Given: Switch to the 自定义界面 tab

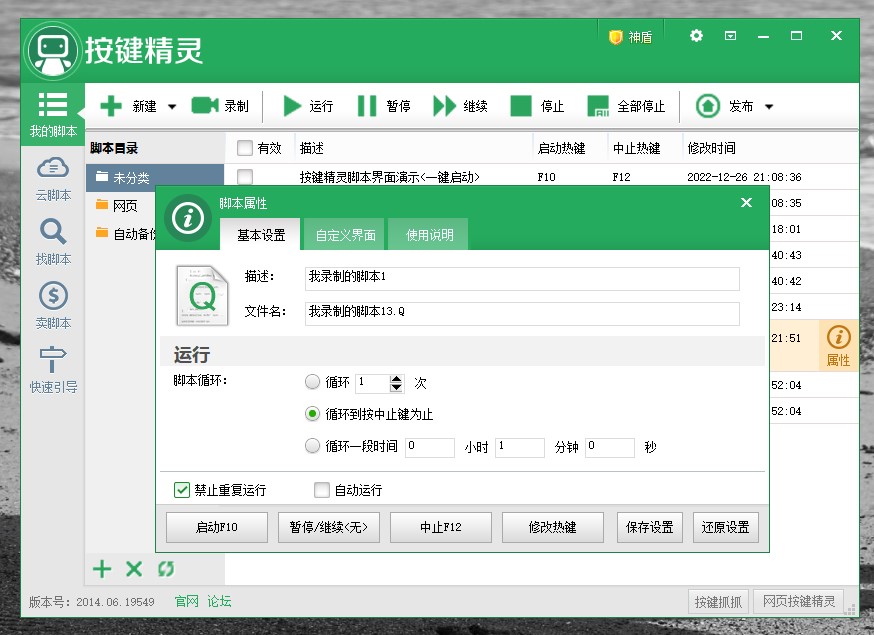Looking at the screenshot, I should (x=345, y=235).
